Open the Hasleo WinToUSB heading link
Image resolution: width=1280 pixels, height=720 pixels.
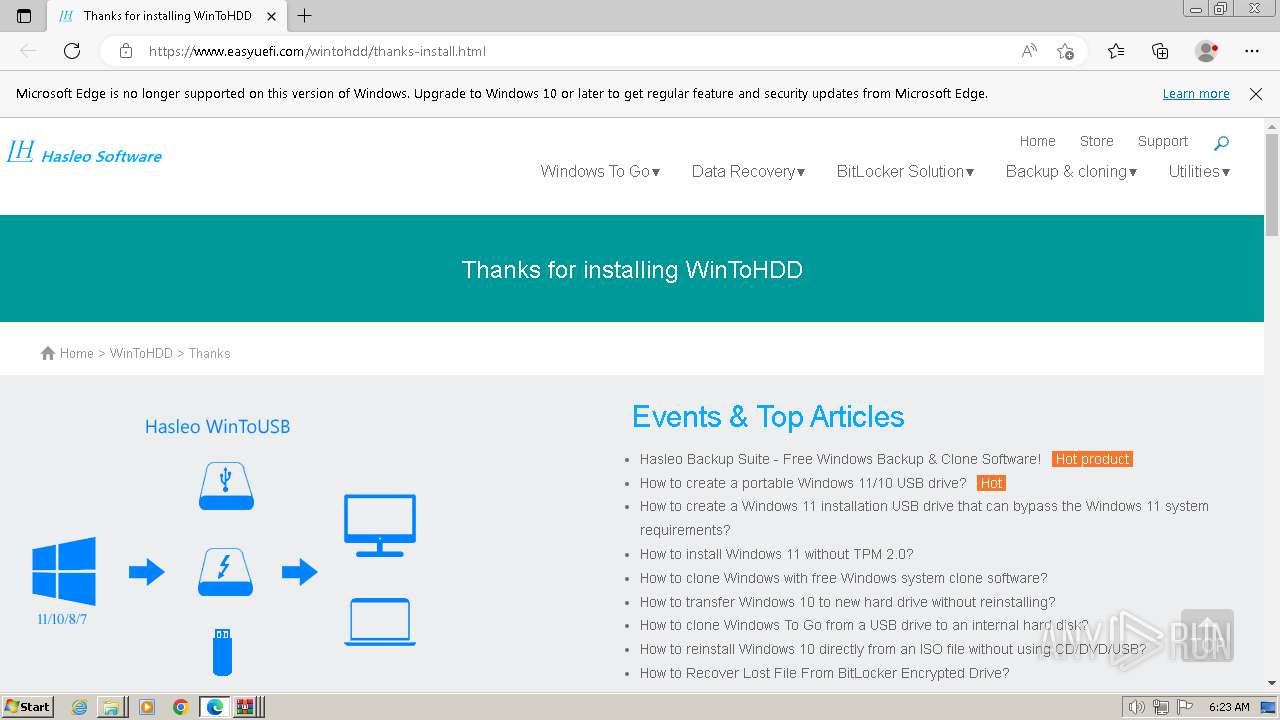point(217,427)
